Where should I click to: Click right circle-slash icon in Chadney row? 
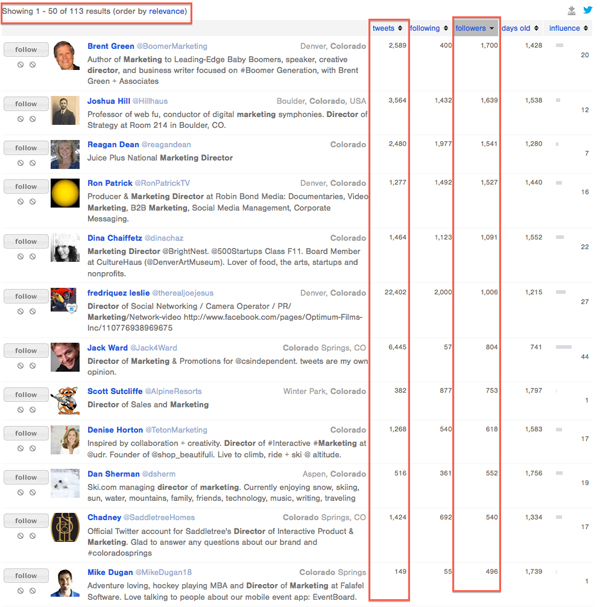click(33, 536)
